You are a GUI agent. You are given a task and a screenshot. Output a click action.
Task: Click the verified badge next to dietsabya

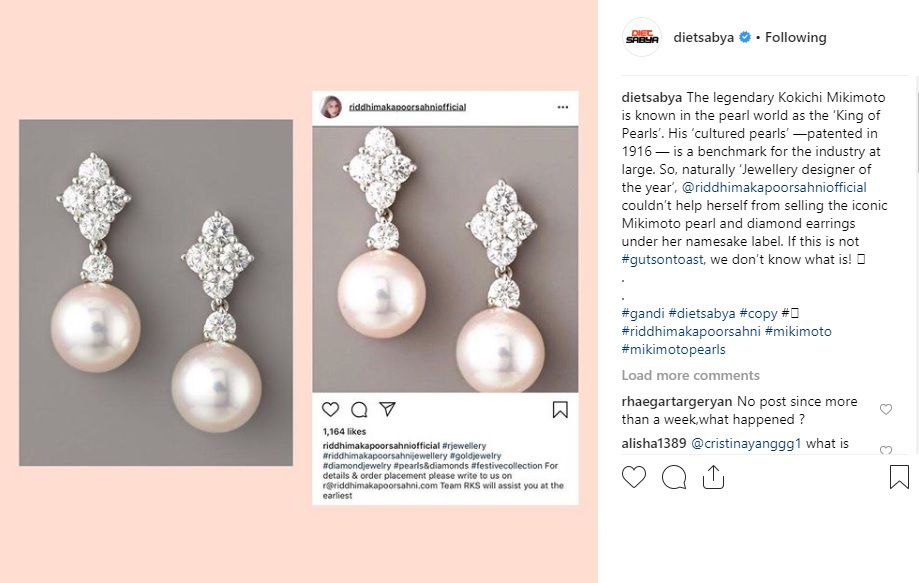[744, 38]
